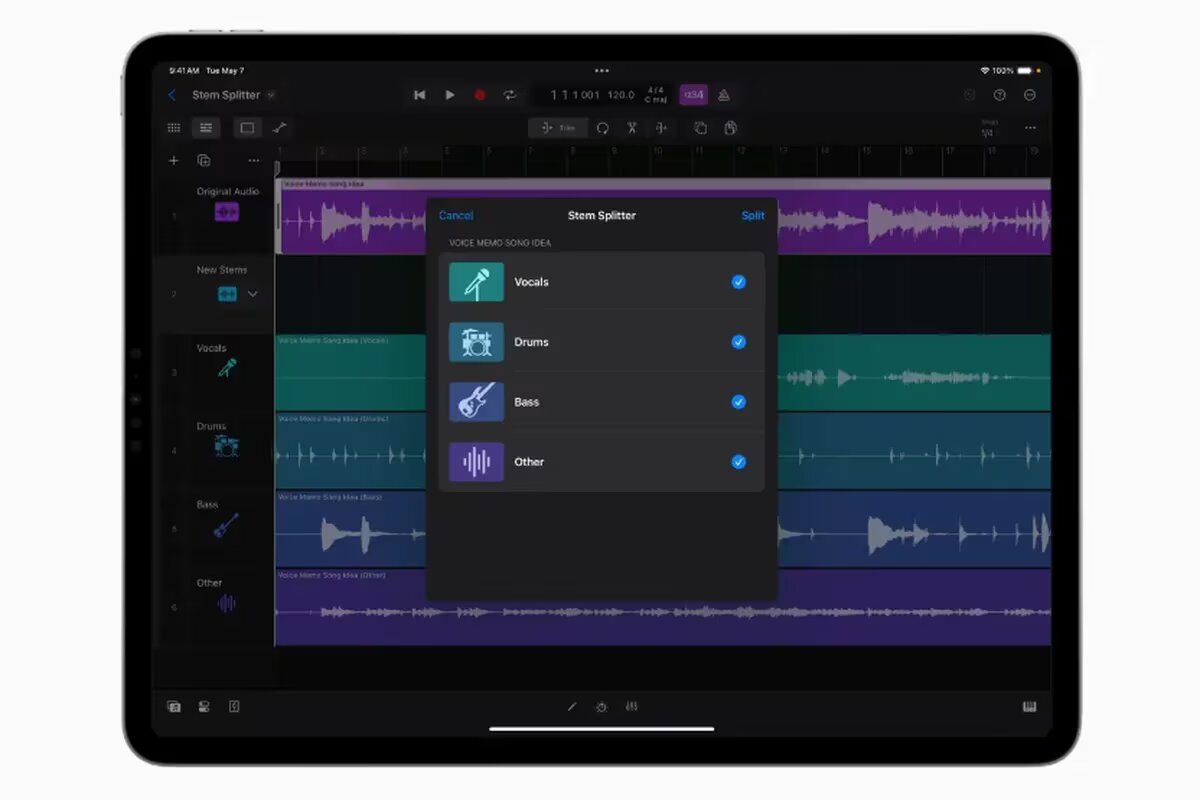Click the 'VOICE MEMO SONG IDEA' dialog heading
The image size is (1200, 800).
500,243
